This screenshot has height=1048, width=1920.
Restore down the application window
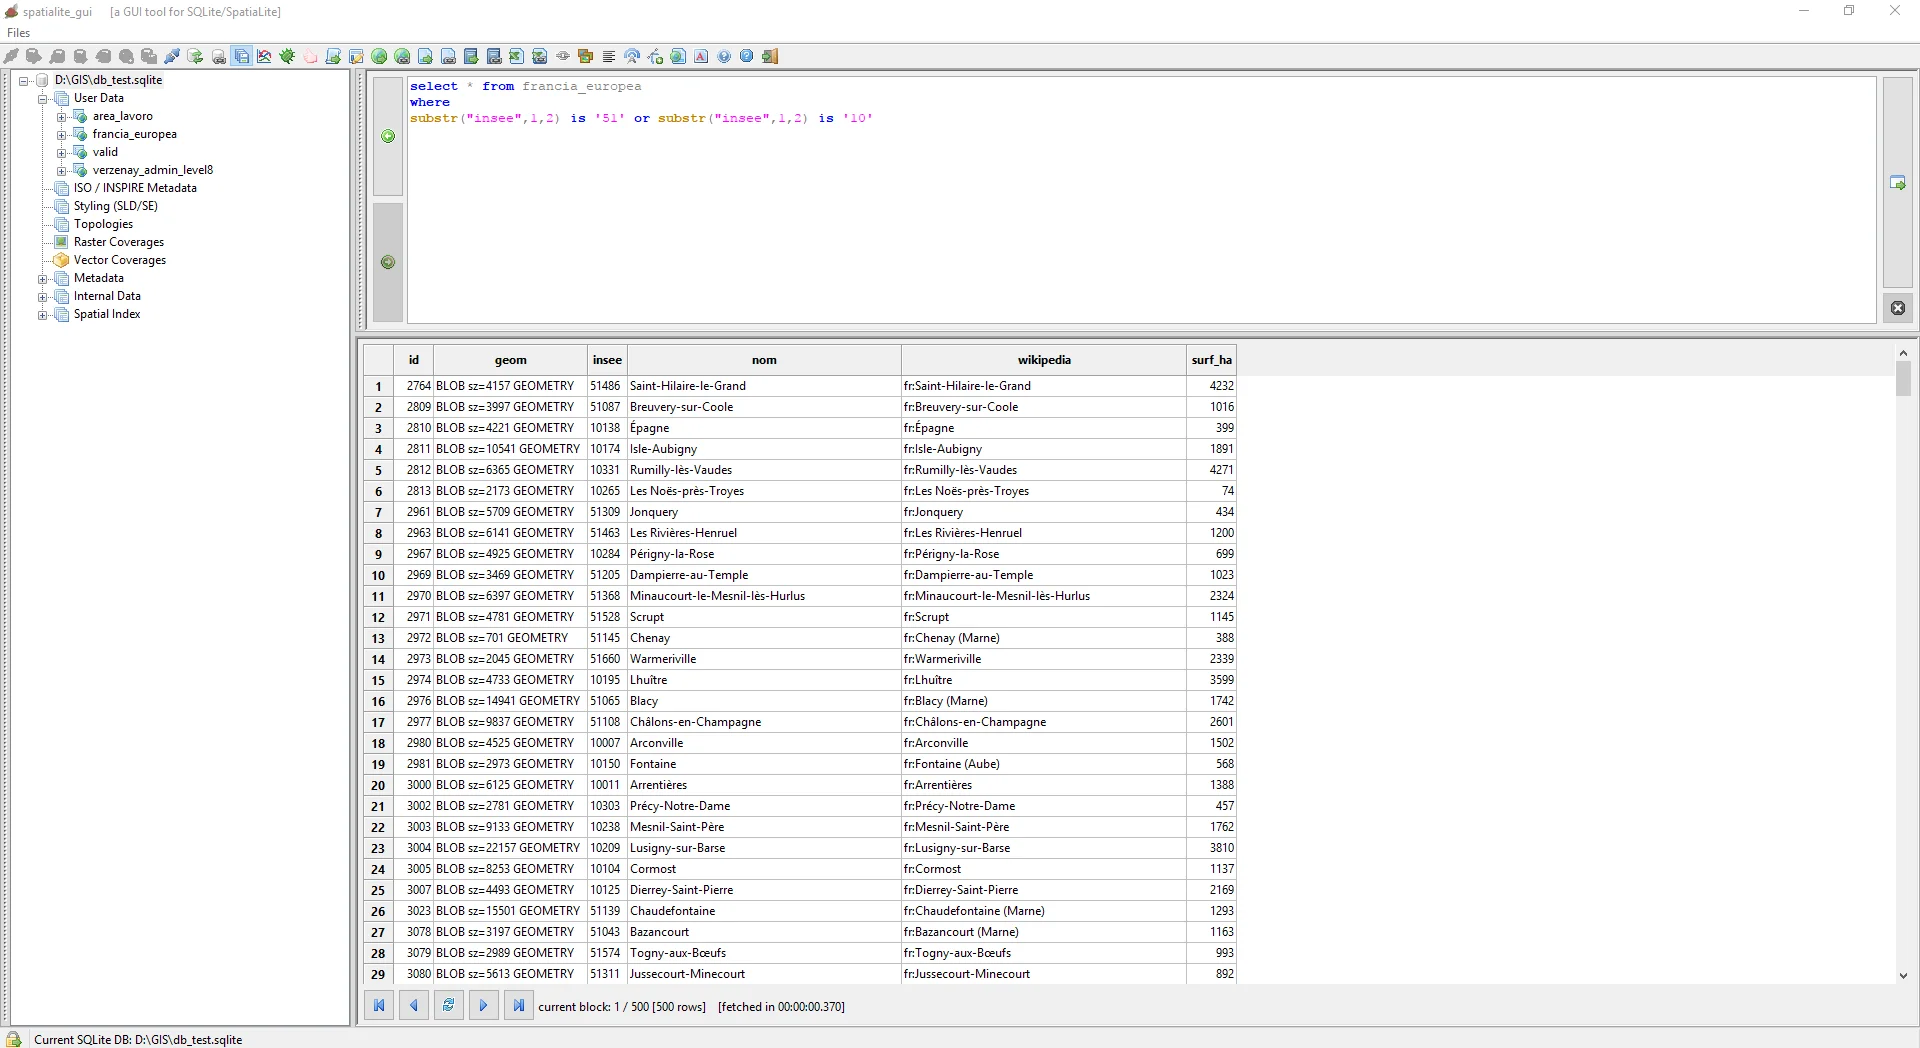1849,11
